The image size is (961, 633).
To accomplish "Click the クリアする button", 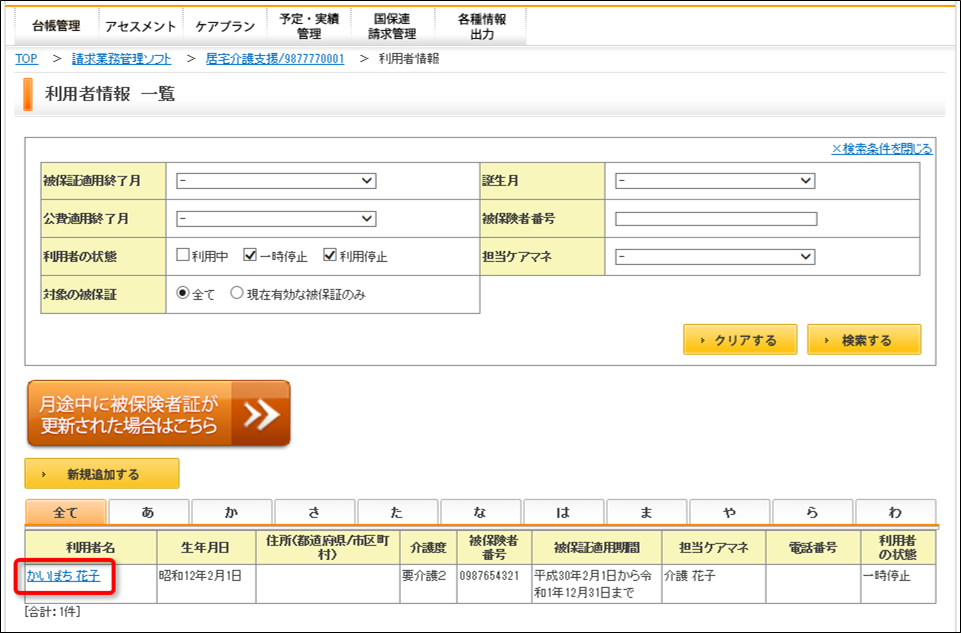I will (x=740, y=339).
